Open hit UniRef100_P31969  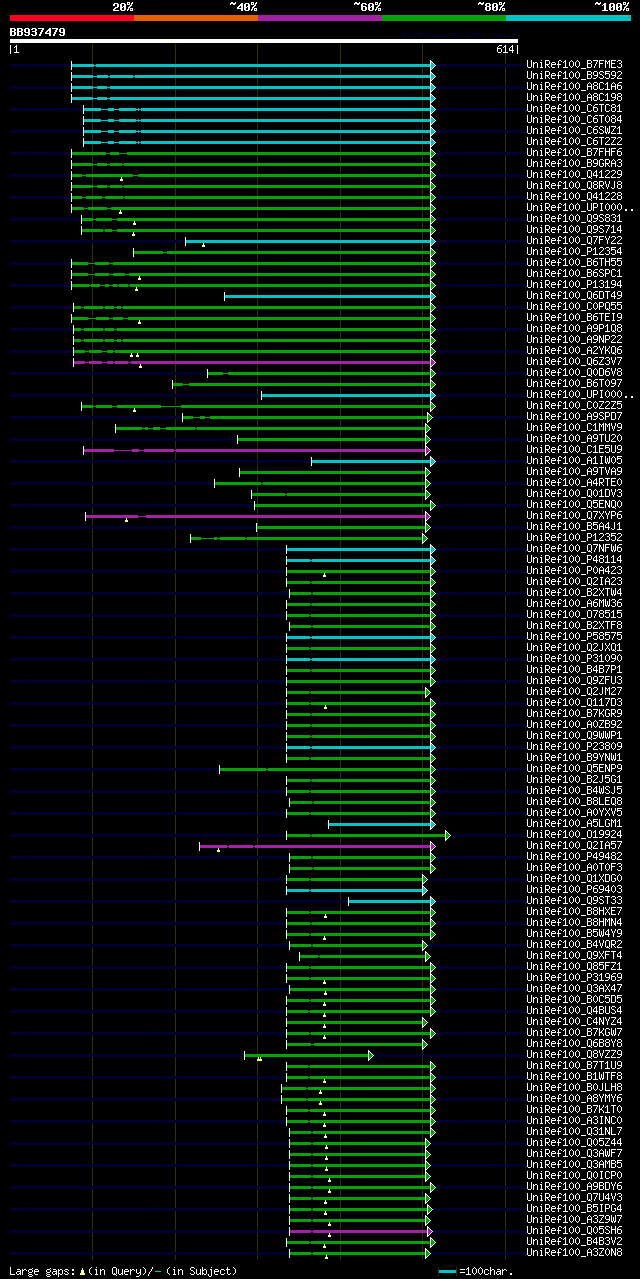574,978
